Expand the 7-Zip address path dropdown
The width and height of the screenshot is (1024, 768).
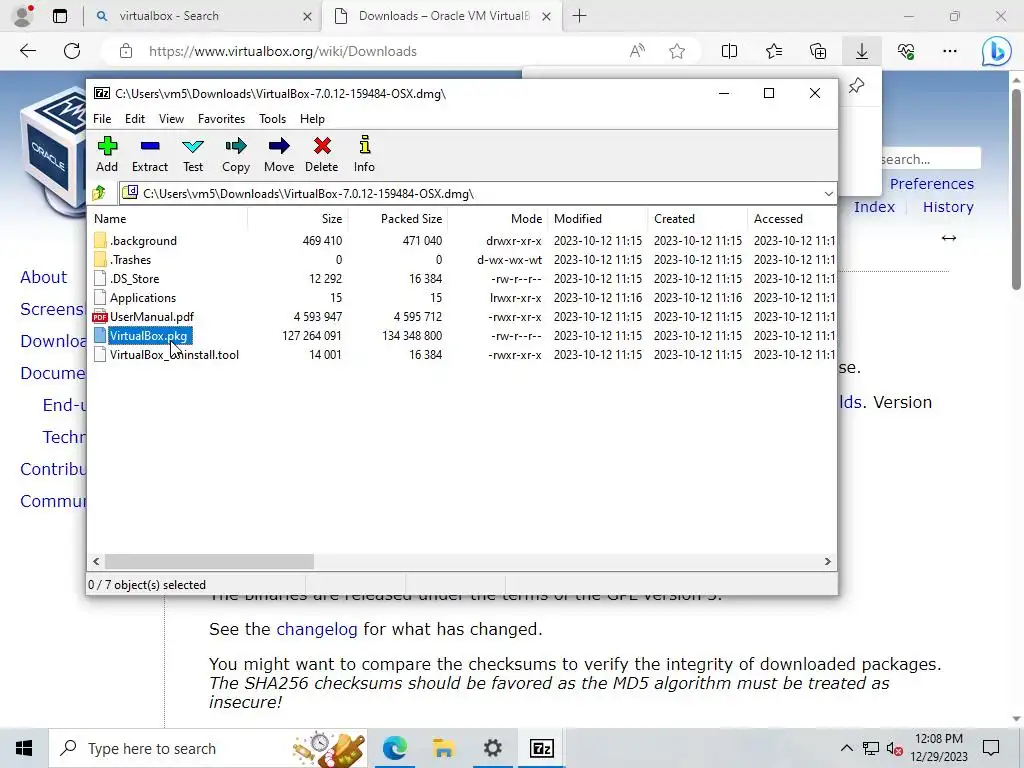click(828, 194)
